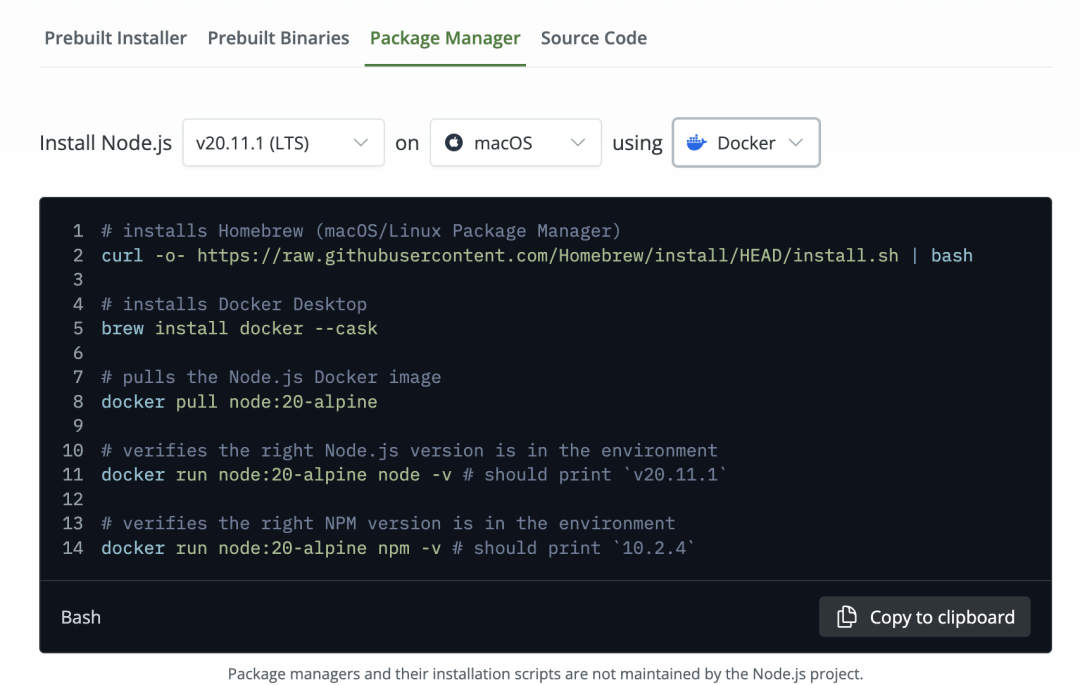Click the 'verifies the right Node.js version' comment

click(x=409, y=450)
